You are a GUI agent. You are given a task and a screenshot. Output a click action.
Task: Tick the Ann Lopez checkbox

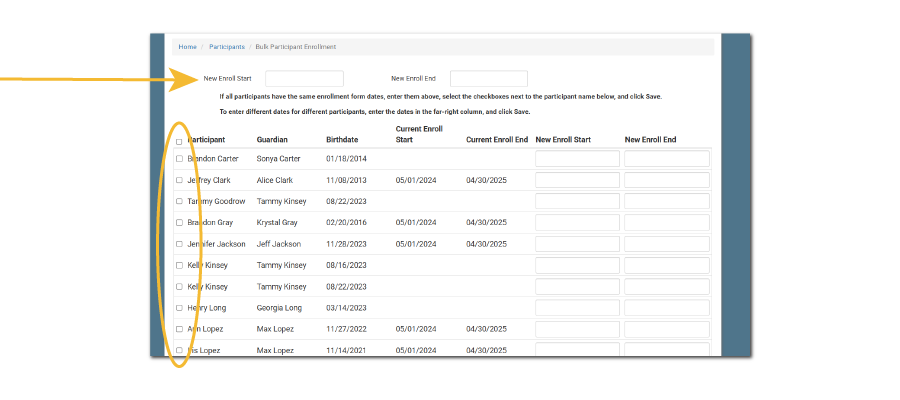(179, 328)
